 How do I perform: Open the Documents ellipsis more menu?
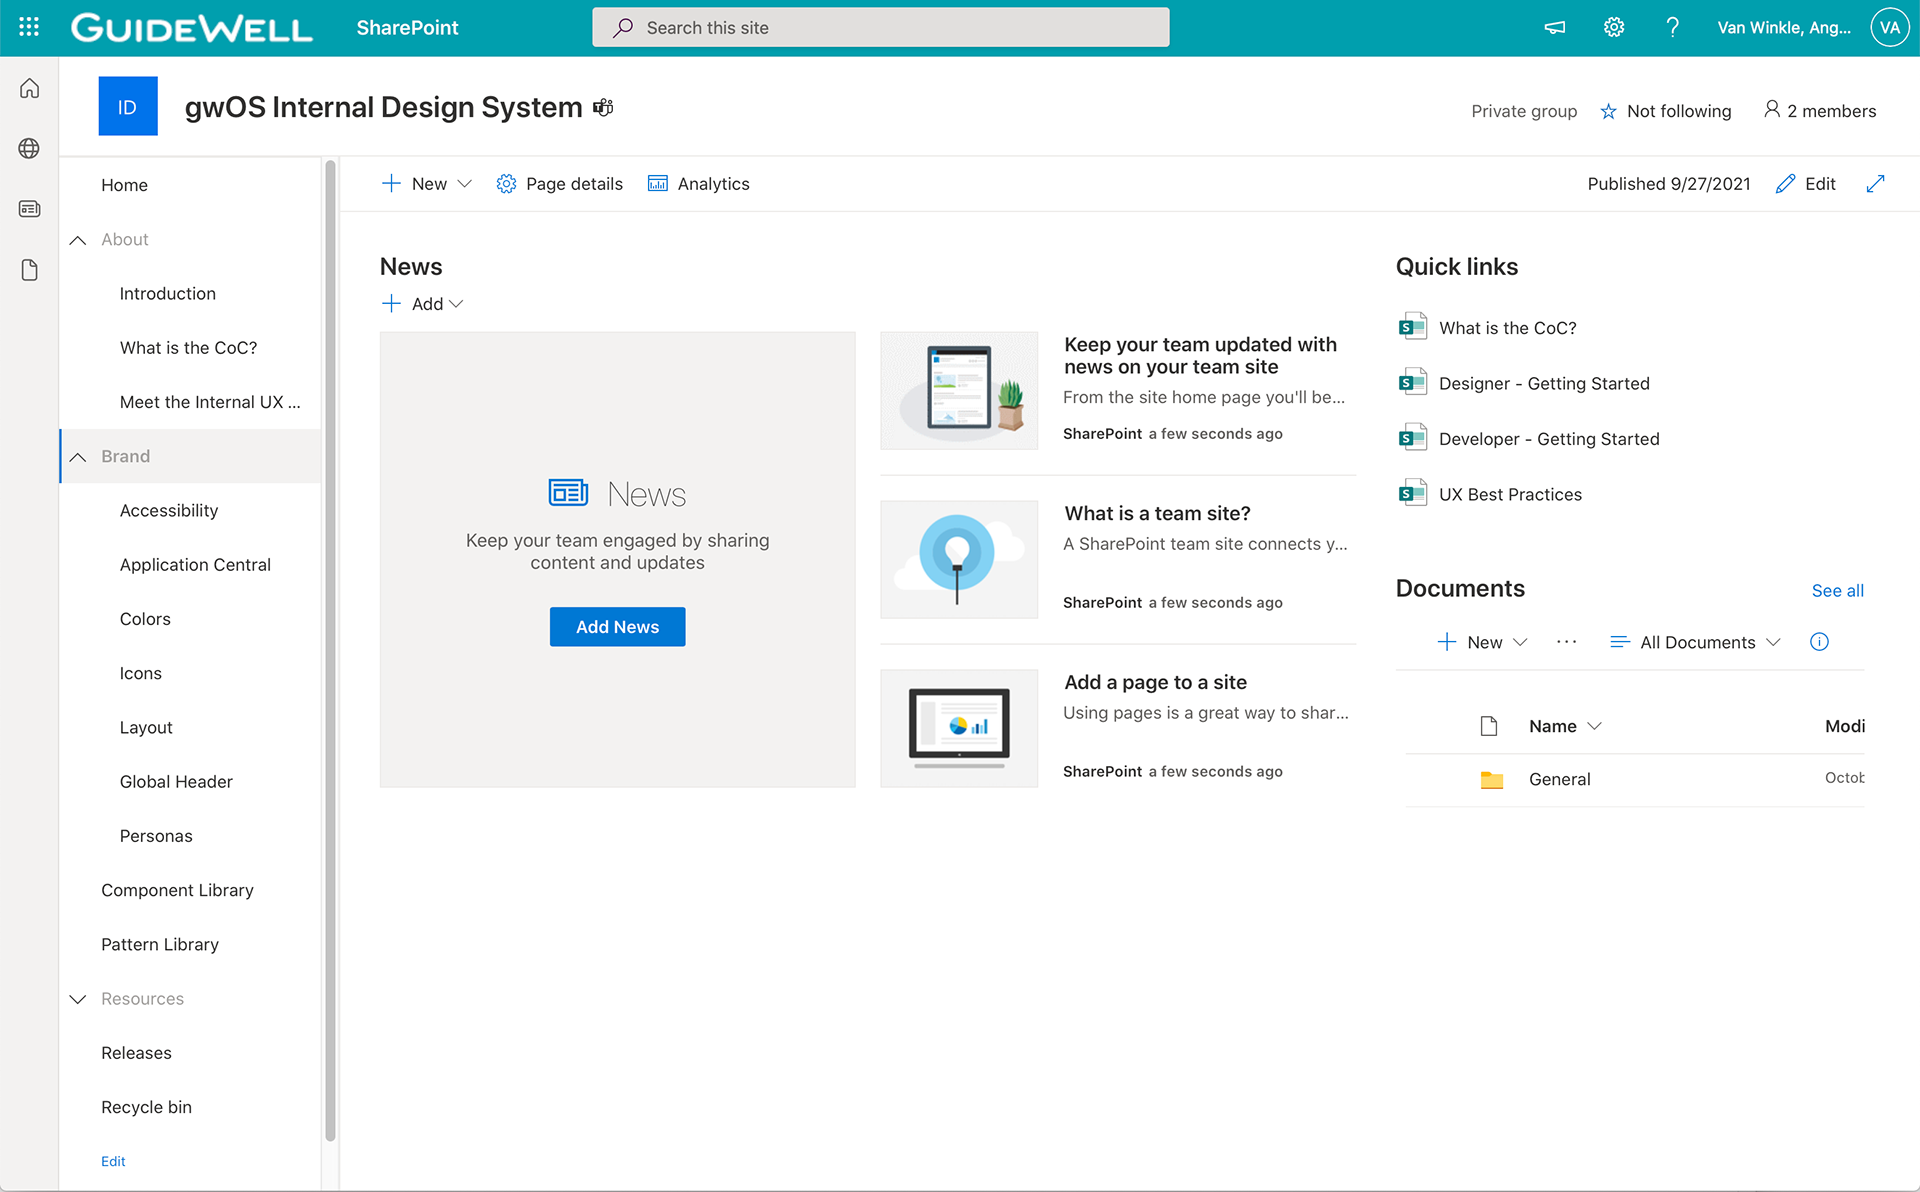click(x=1566, y=642)
